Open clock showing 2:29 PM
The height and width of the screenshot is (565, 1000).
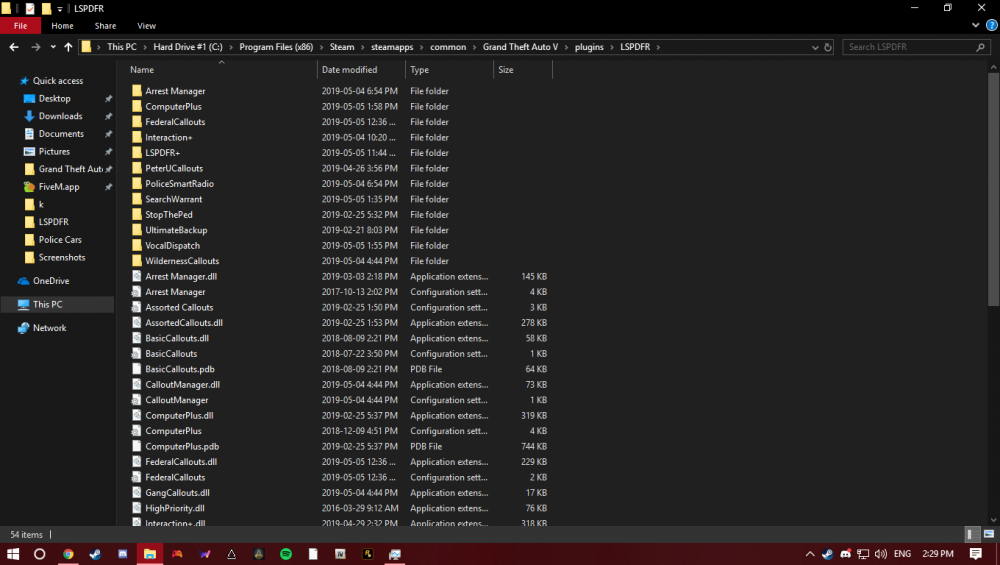[938, 554]
